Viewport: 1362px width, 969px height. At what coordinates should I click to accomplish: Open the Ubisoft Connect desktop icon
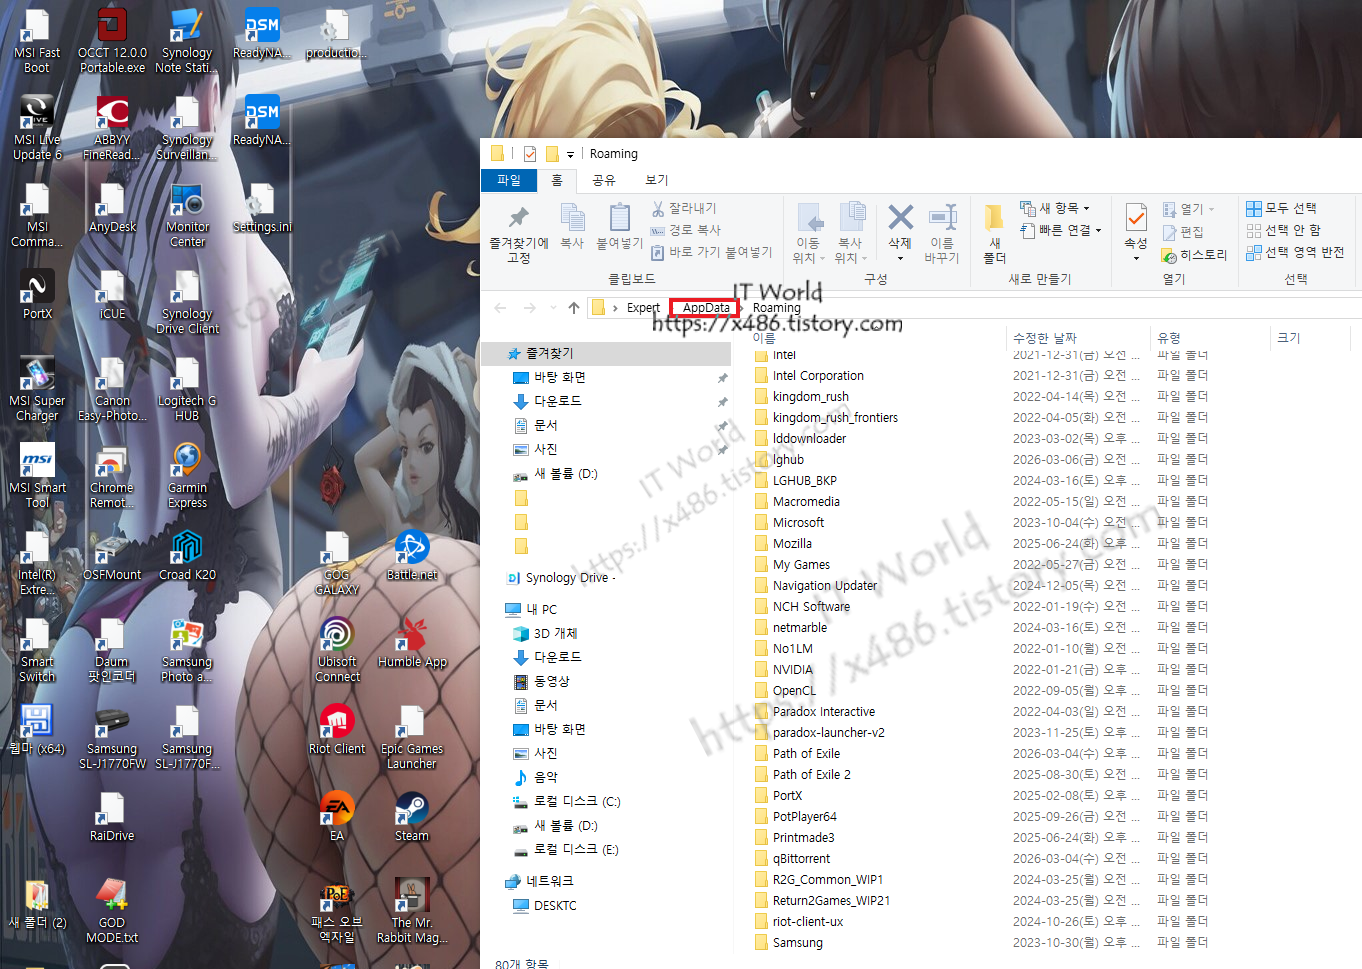[x=337, y=651]
